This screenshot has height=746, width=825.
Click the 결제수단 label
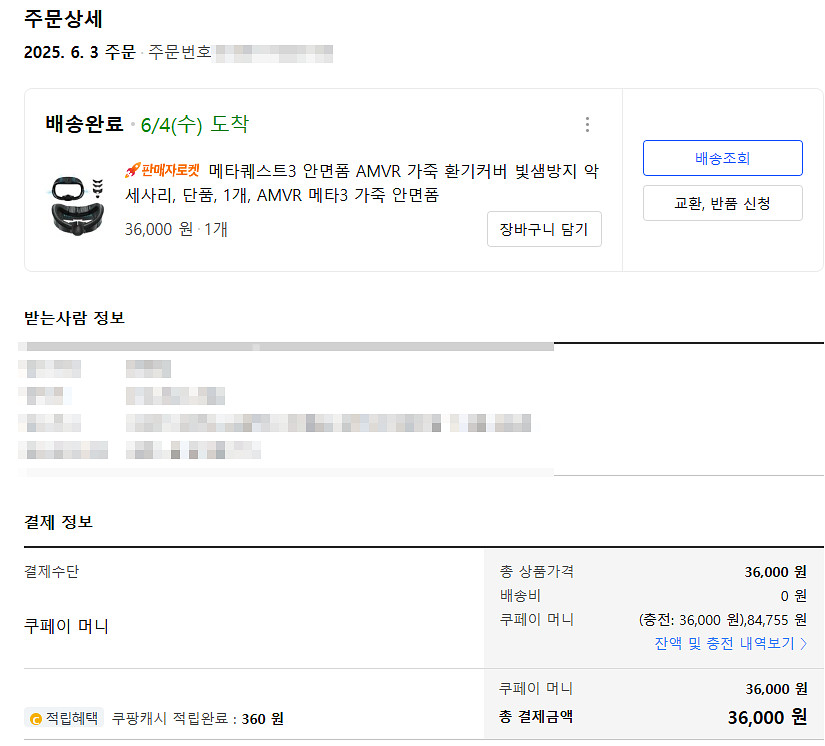(51, 572)
